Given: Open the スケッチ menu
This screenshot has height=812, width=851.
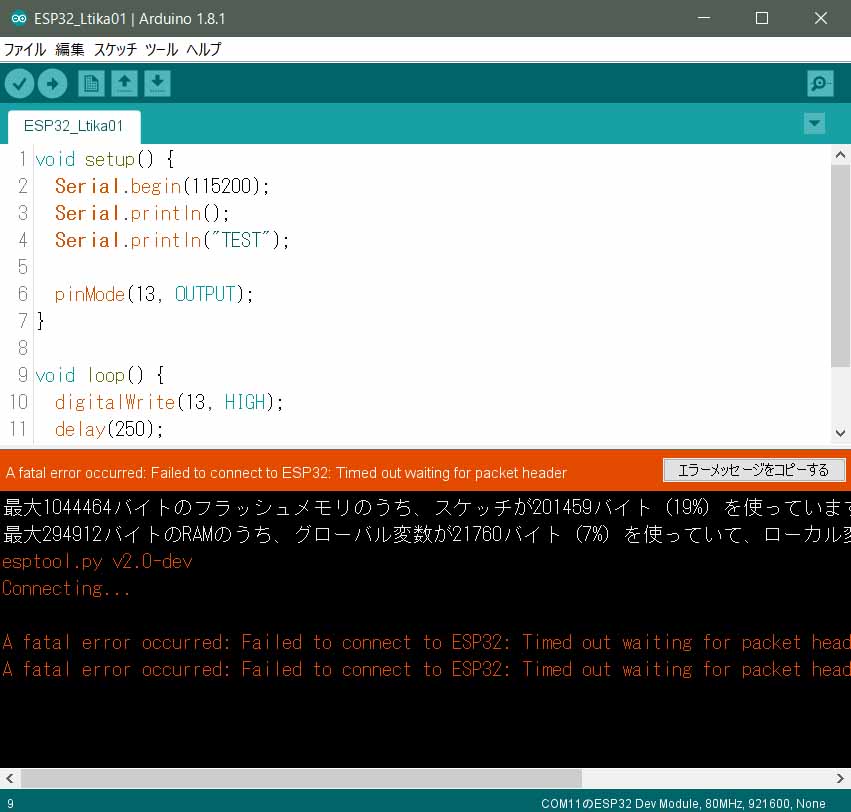Looking at the screenshot, I should tap(115, 49).
